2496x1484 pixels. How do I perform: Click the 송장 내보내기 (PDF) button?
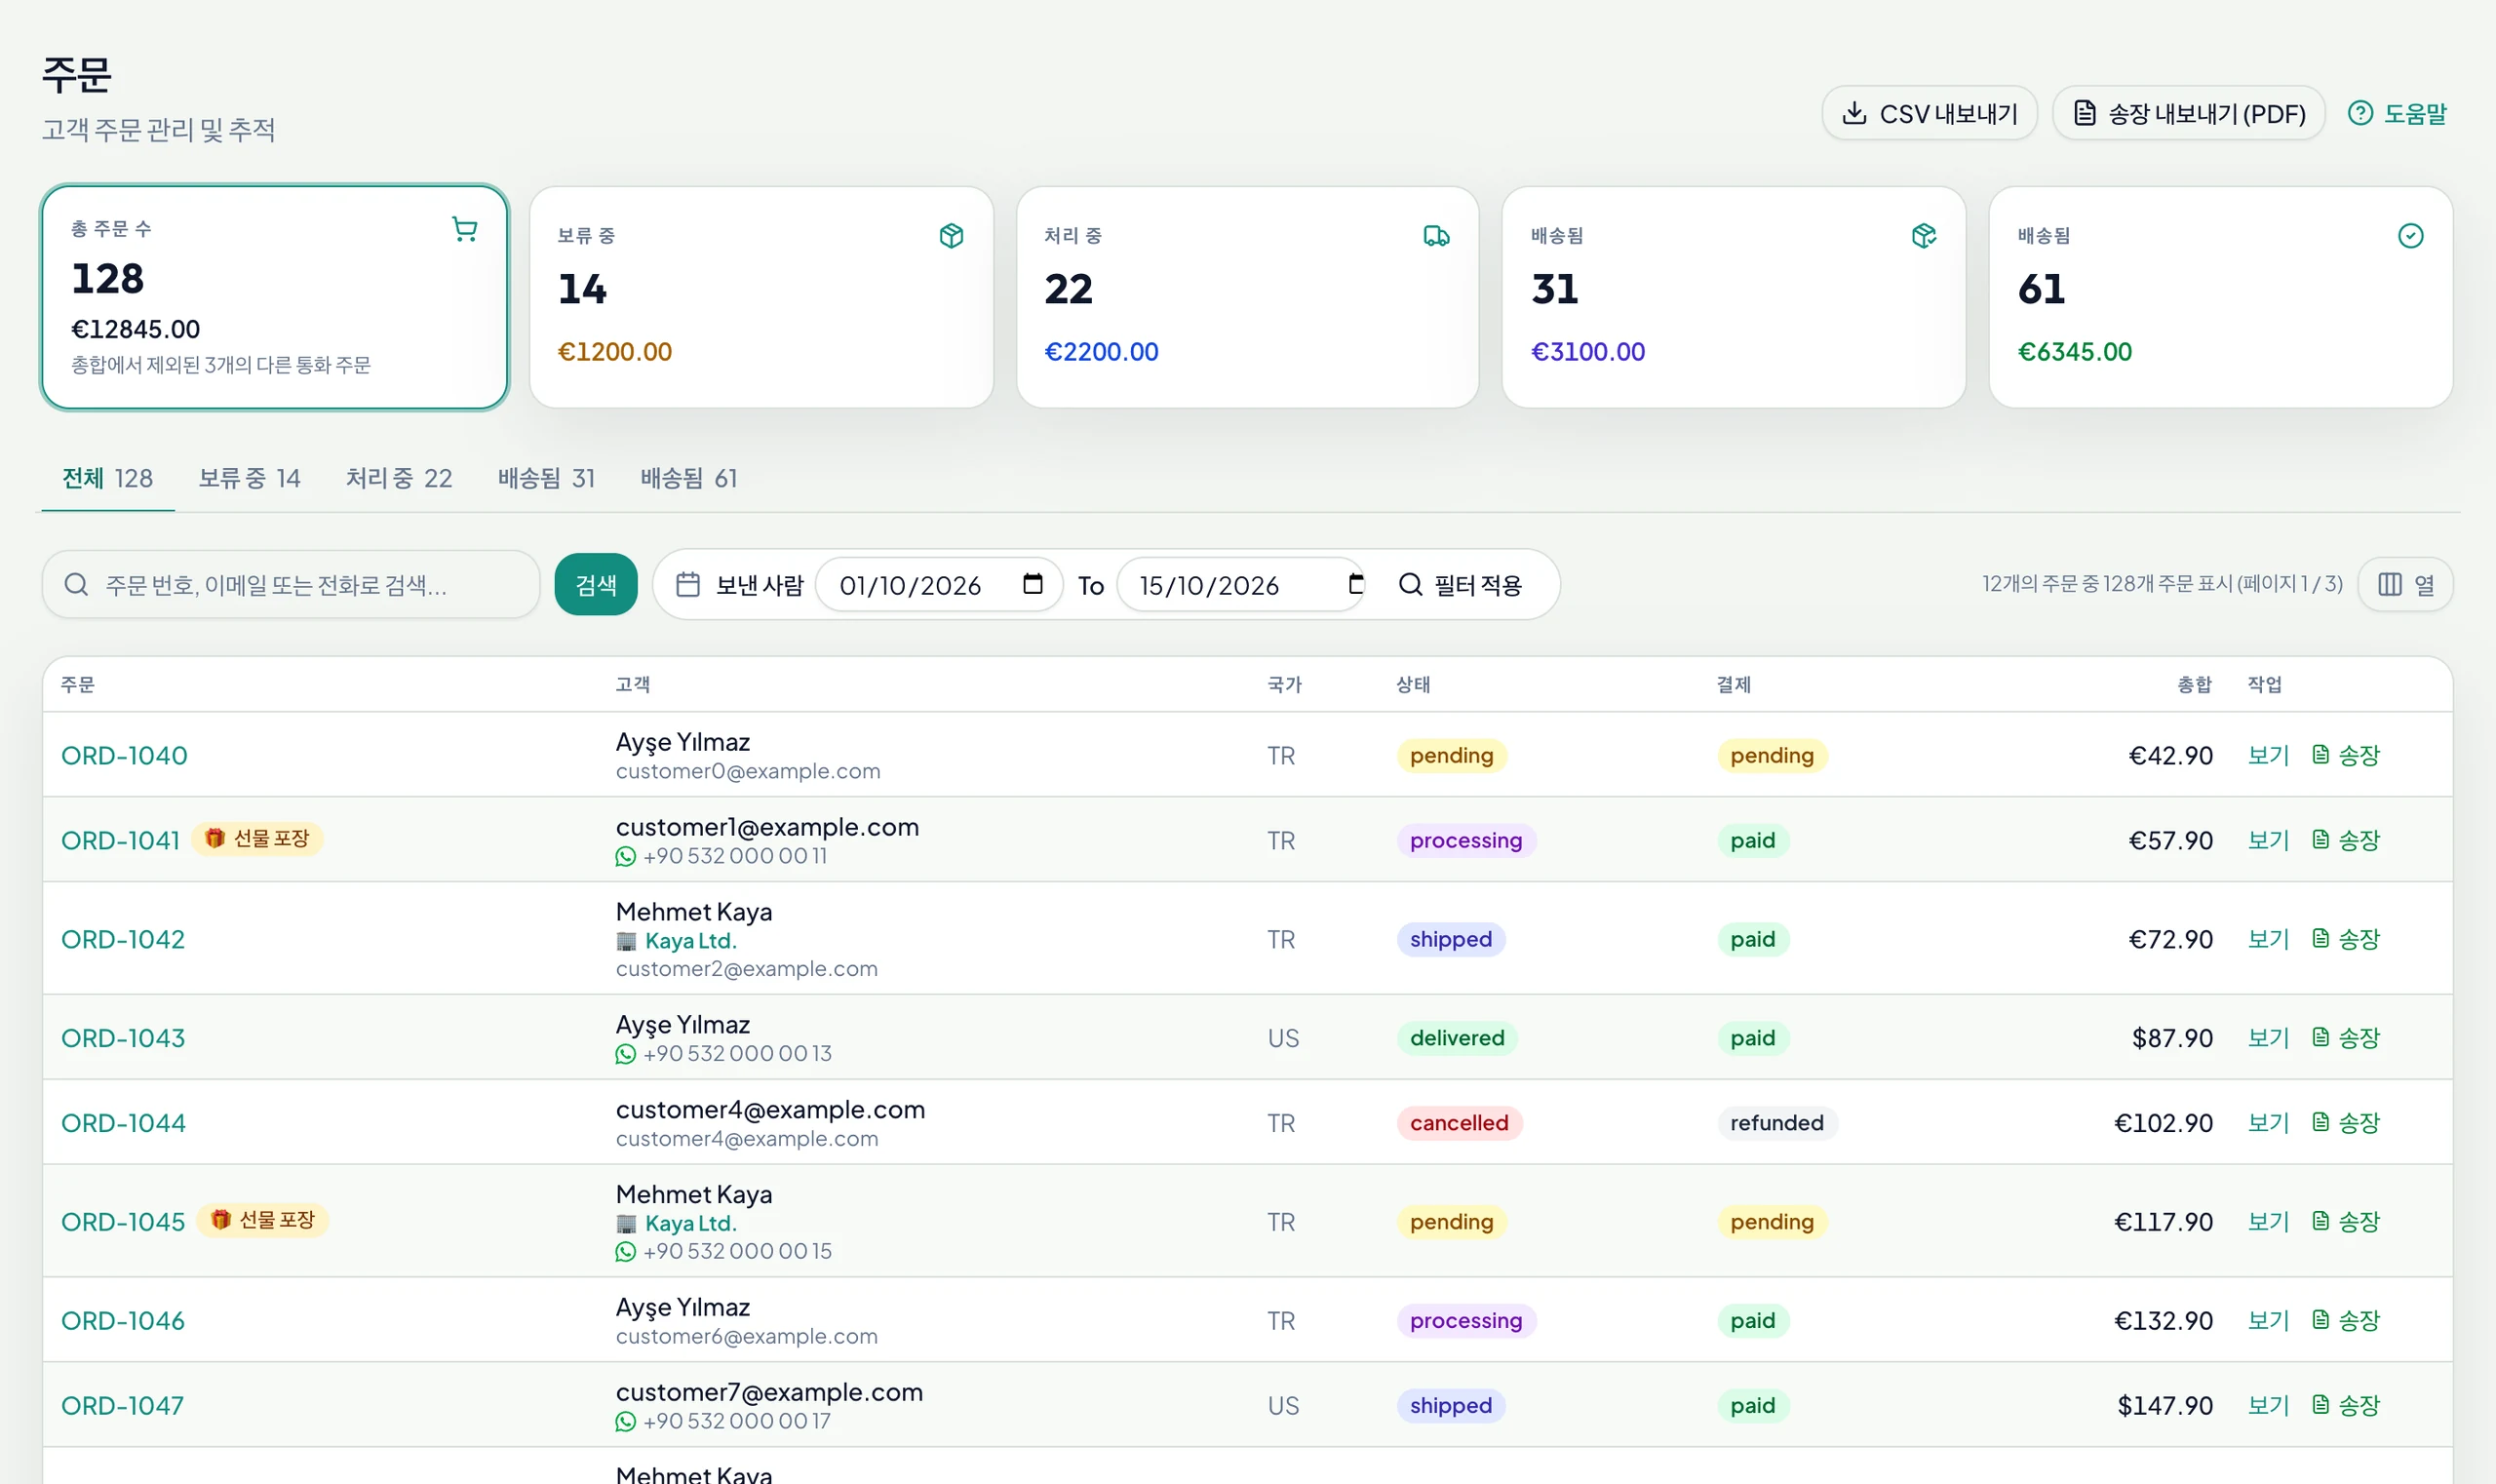click(x=2189, y=114)
